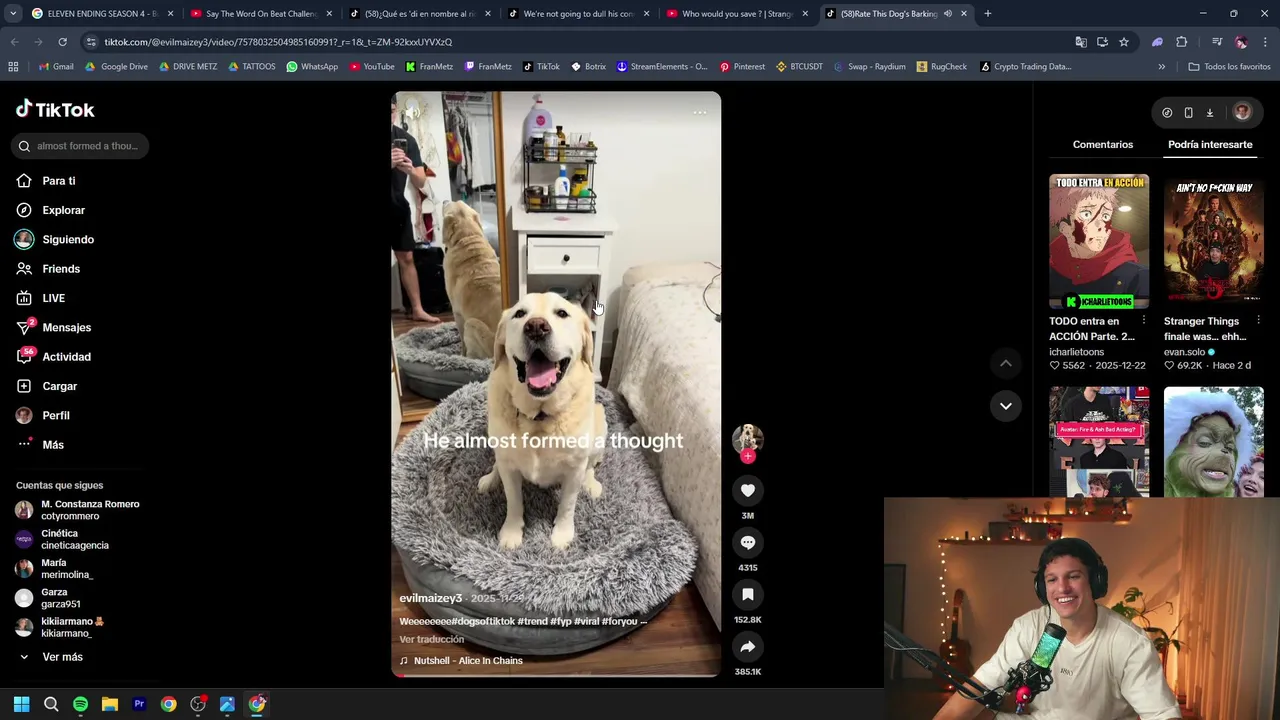Open Chrome three-dot menu
Image resolution: width=1280 pixels, height=720 pixels.
tap(1265, 42)
